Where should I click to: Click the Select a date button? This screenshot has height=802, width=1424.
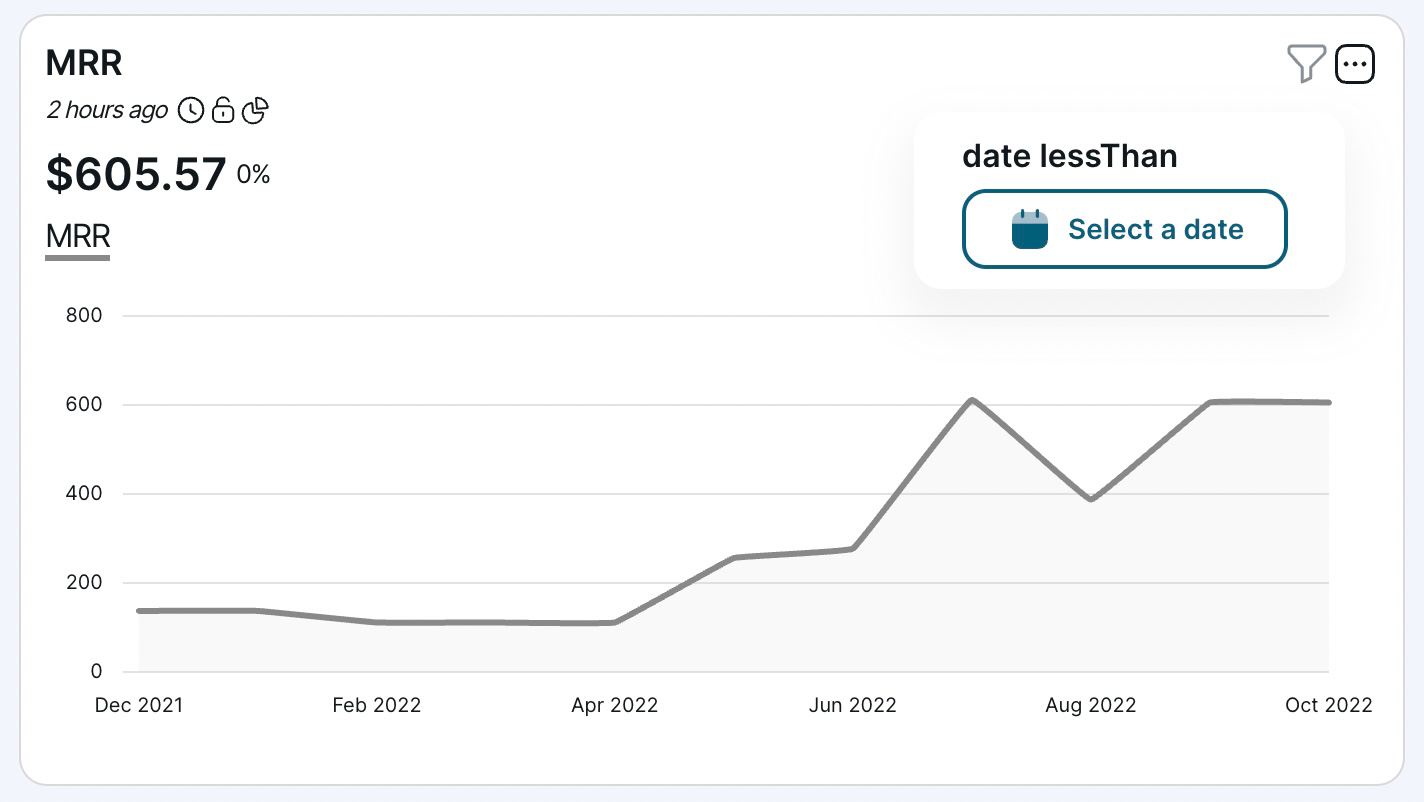click(x=1124, y=229)
